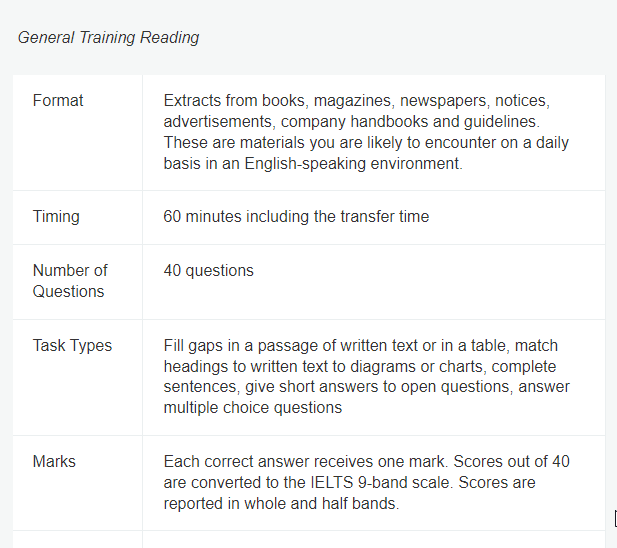
Task: Click the 'are converted to the IELTS 9-band scale' line
Action: point(349,483)
